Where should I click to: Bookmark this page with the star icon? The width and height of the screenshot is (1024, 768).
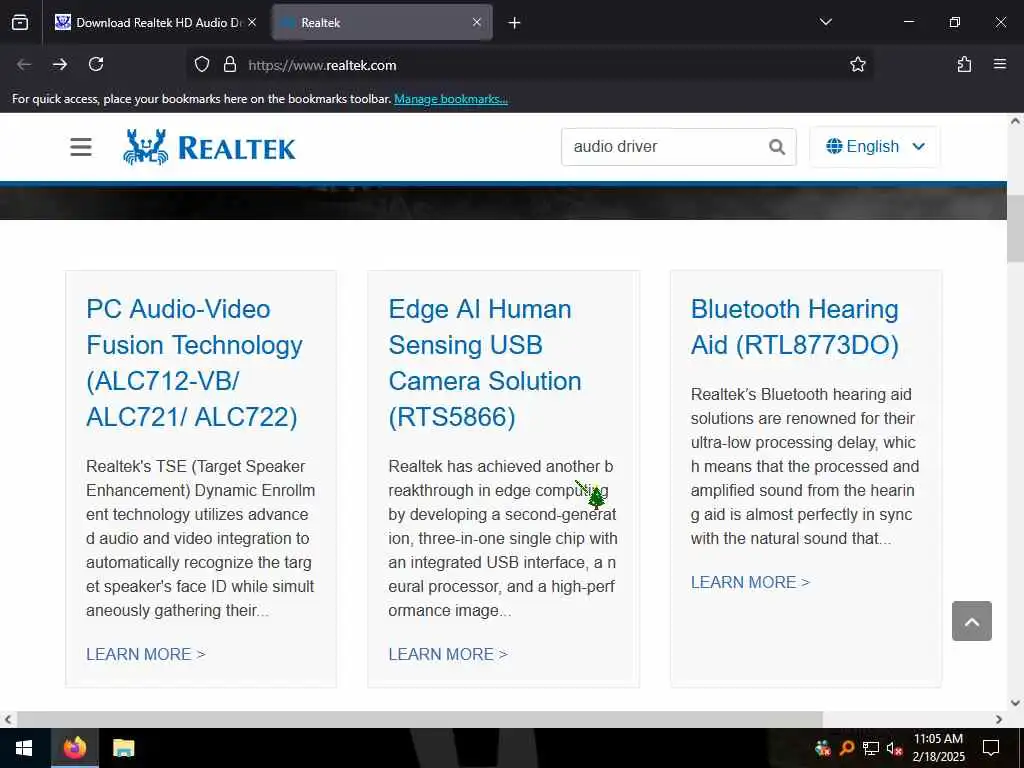857,65
